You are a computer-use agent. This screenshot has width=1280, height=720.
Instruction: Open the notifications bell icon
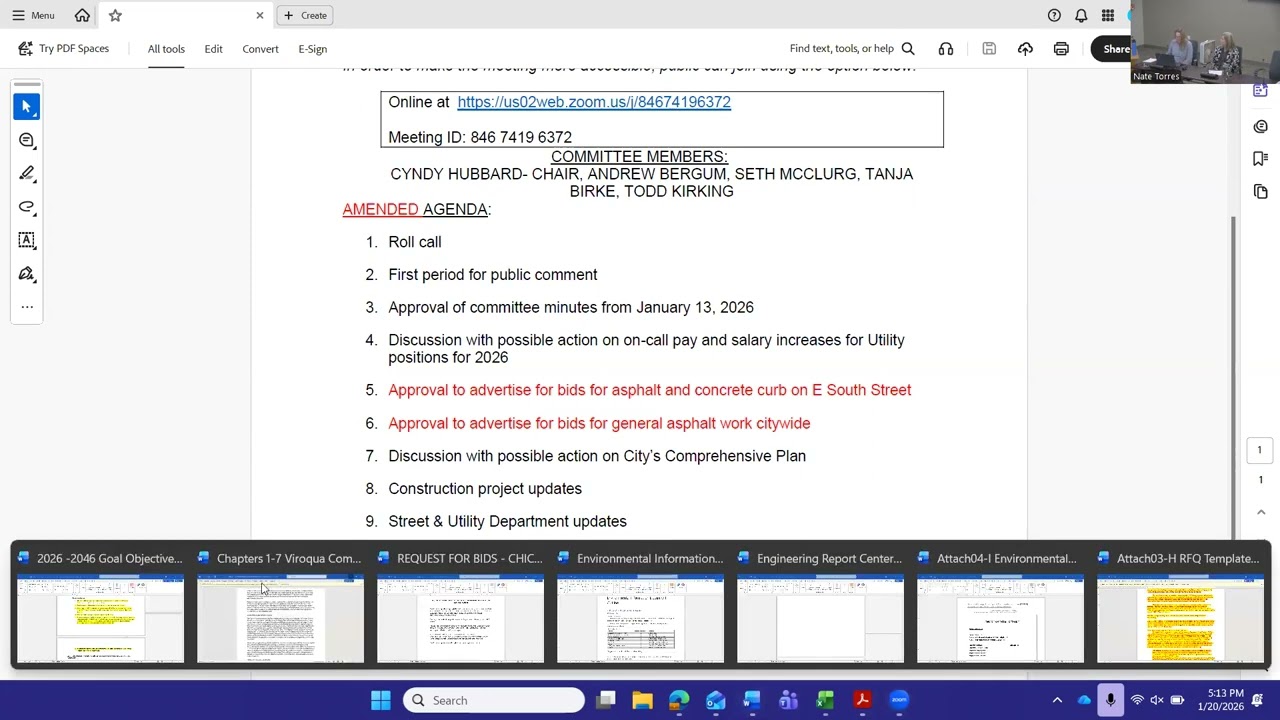[x=1081, y=15]
